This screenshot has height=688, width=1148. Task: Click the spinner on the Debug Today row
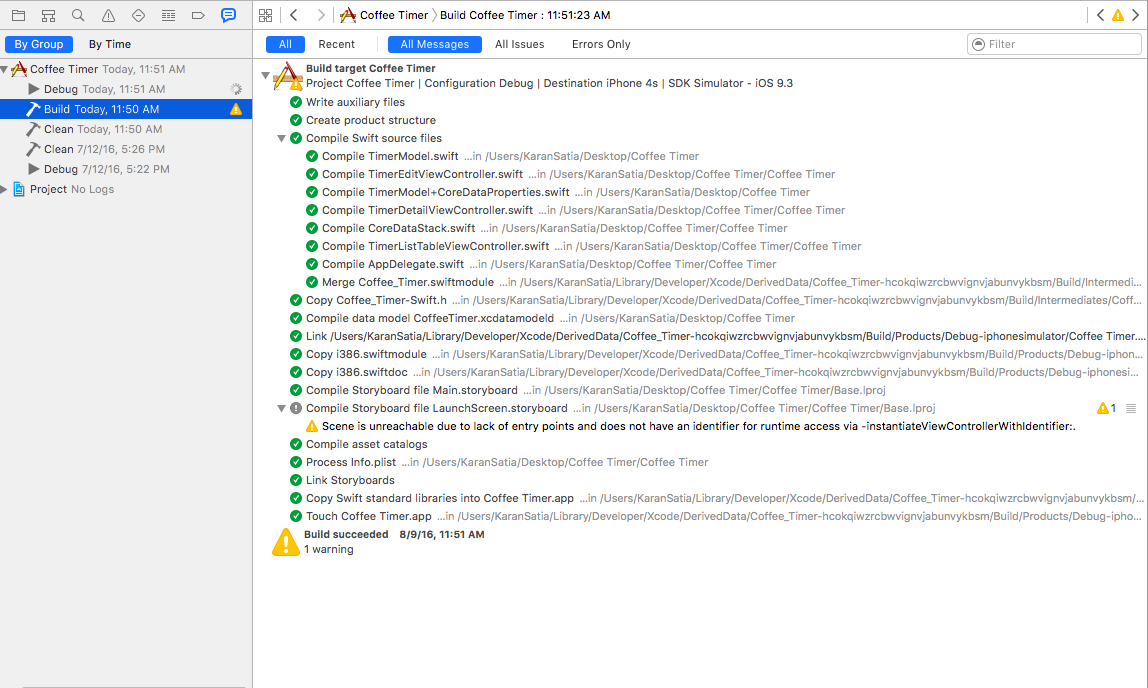[236, 89]
